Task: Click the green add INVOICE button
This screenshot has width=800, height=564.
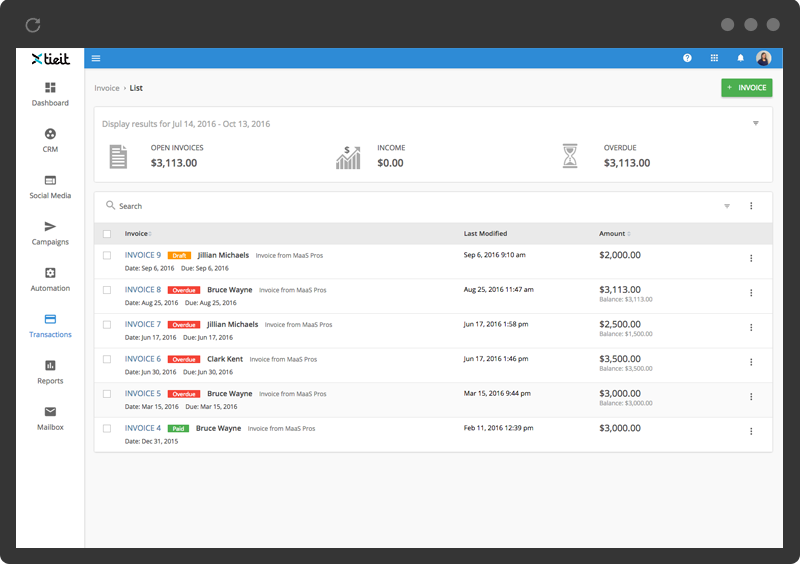Action: [746, 88]
